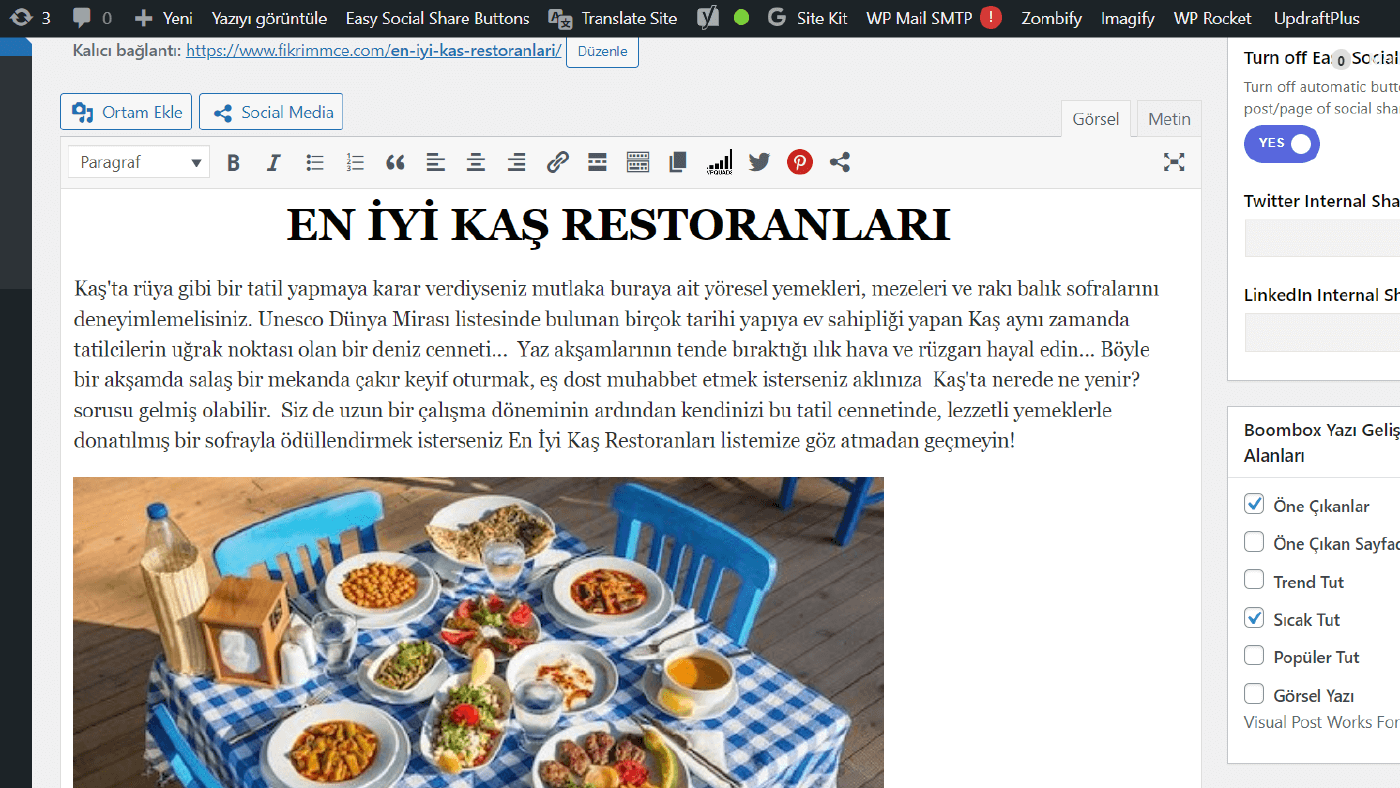Image resolution: width=1400 pixels, height=788 pixels.
Task: Toggle italic formatting in editor toolbar
Action: pyautogui.click(x=273, y=162)
